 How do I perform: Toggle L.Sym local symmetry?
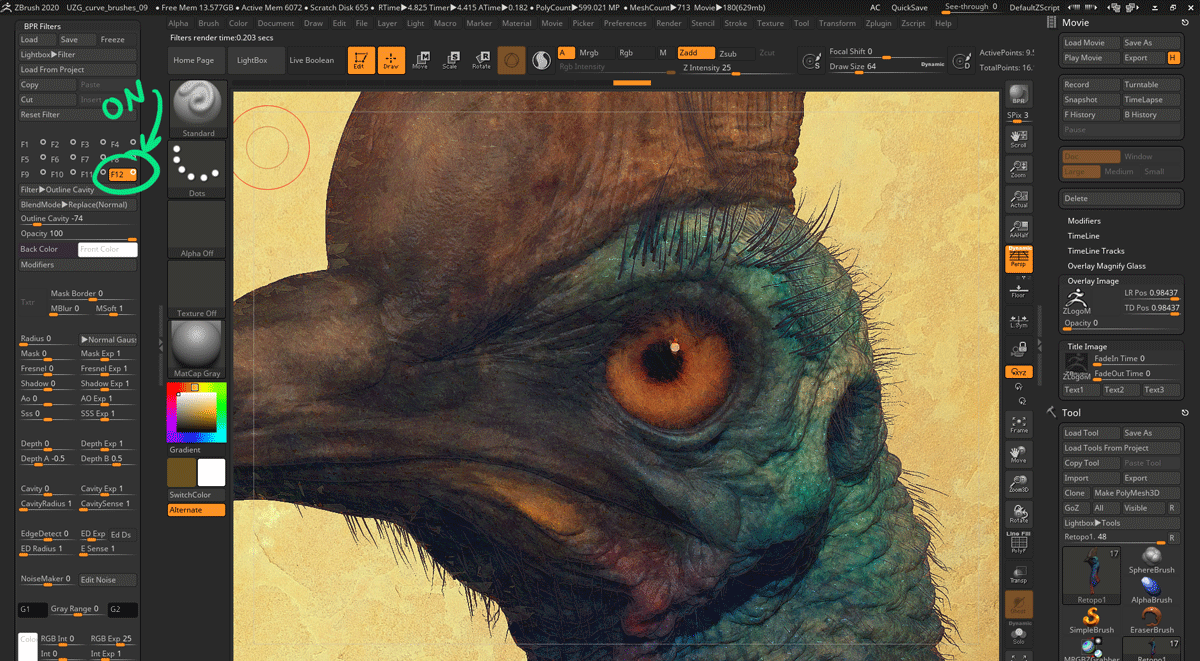(x=1018, y=319)
